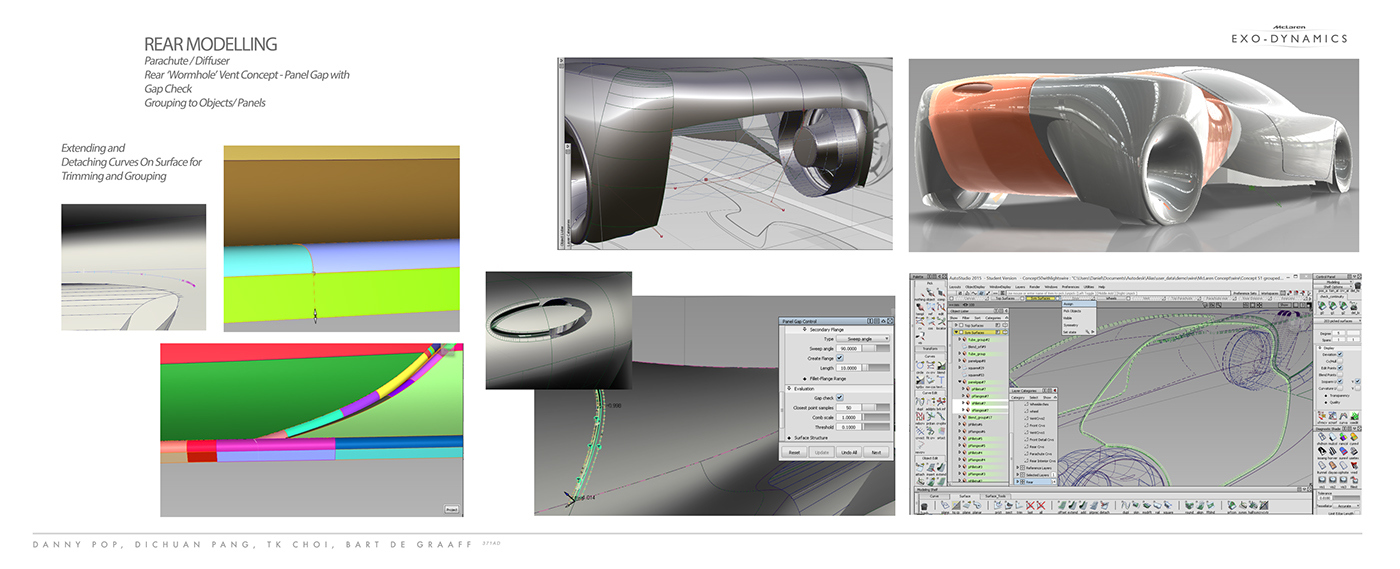Apply the rancol diagnostic shade
This screenshot has width=1400, height=569.
1344,438
